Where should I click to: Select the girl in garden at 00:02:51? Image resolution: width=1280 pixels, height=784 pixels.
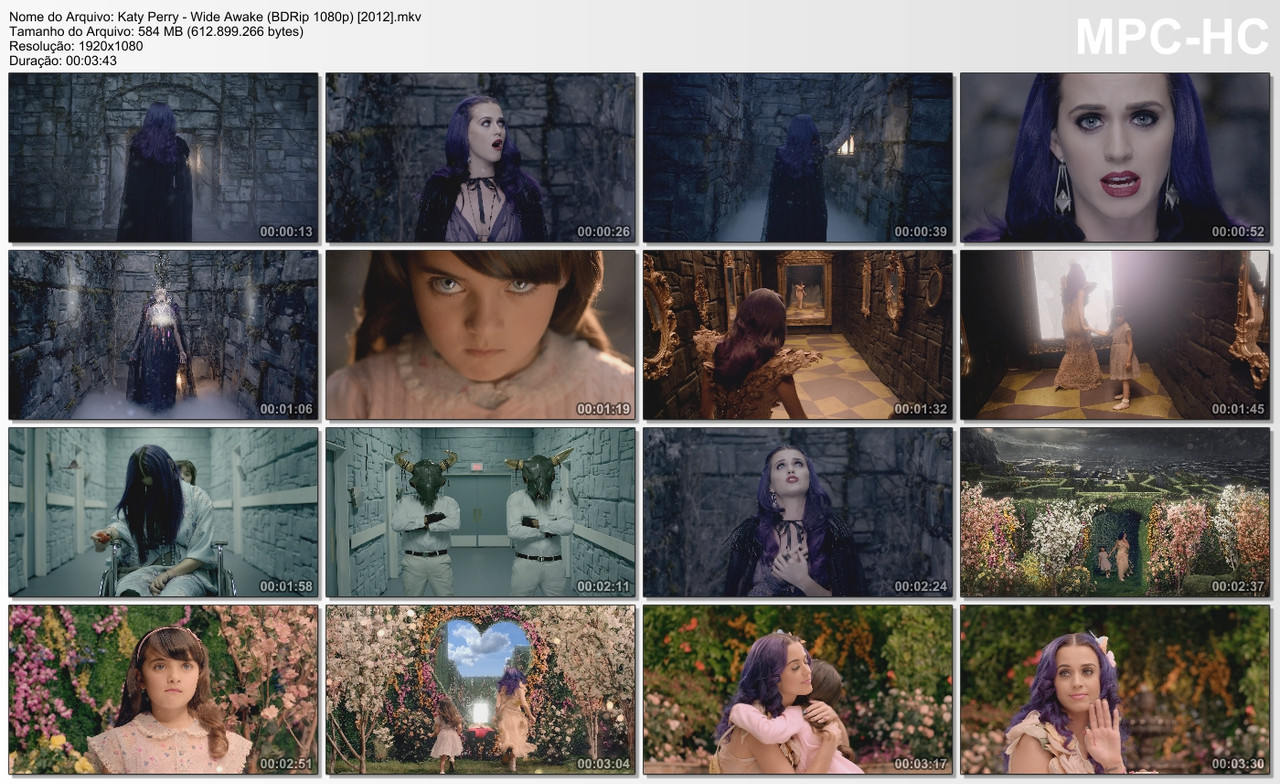pos(162,690)
